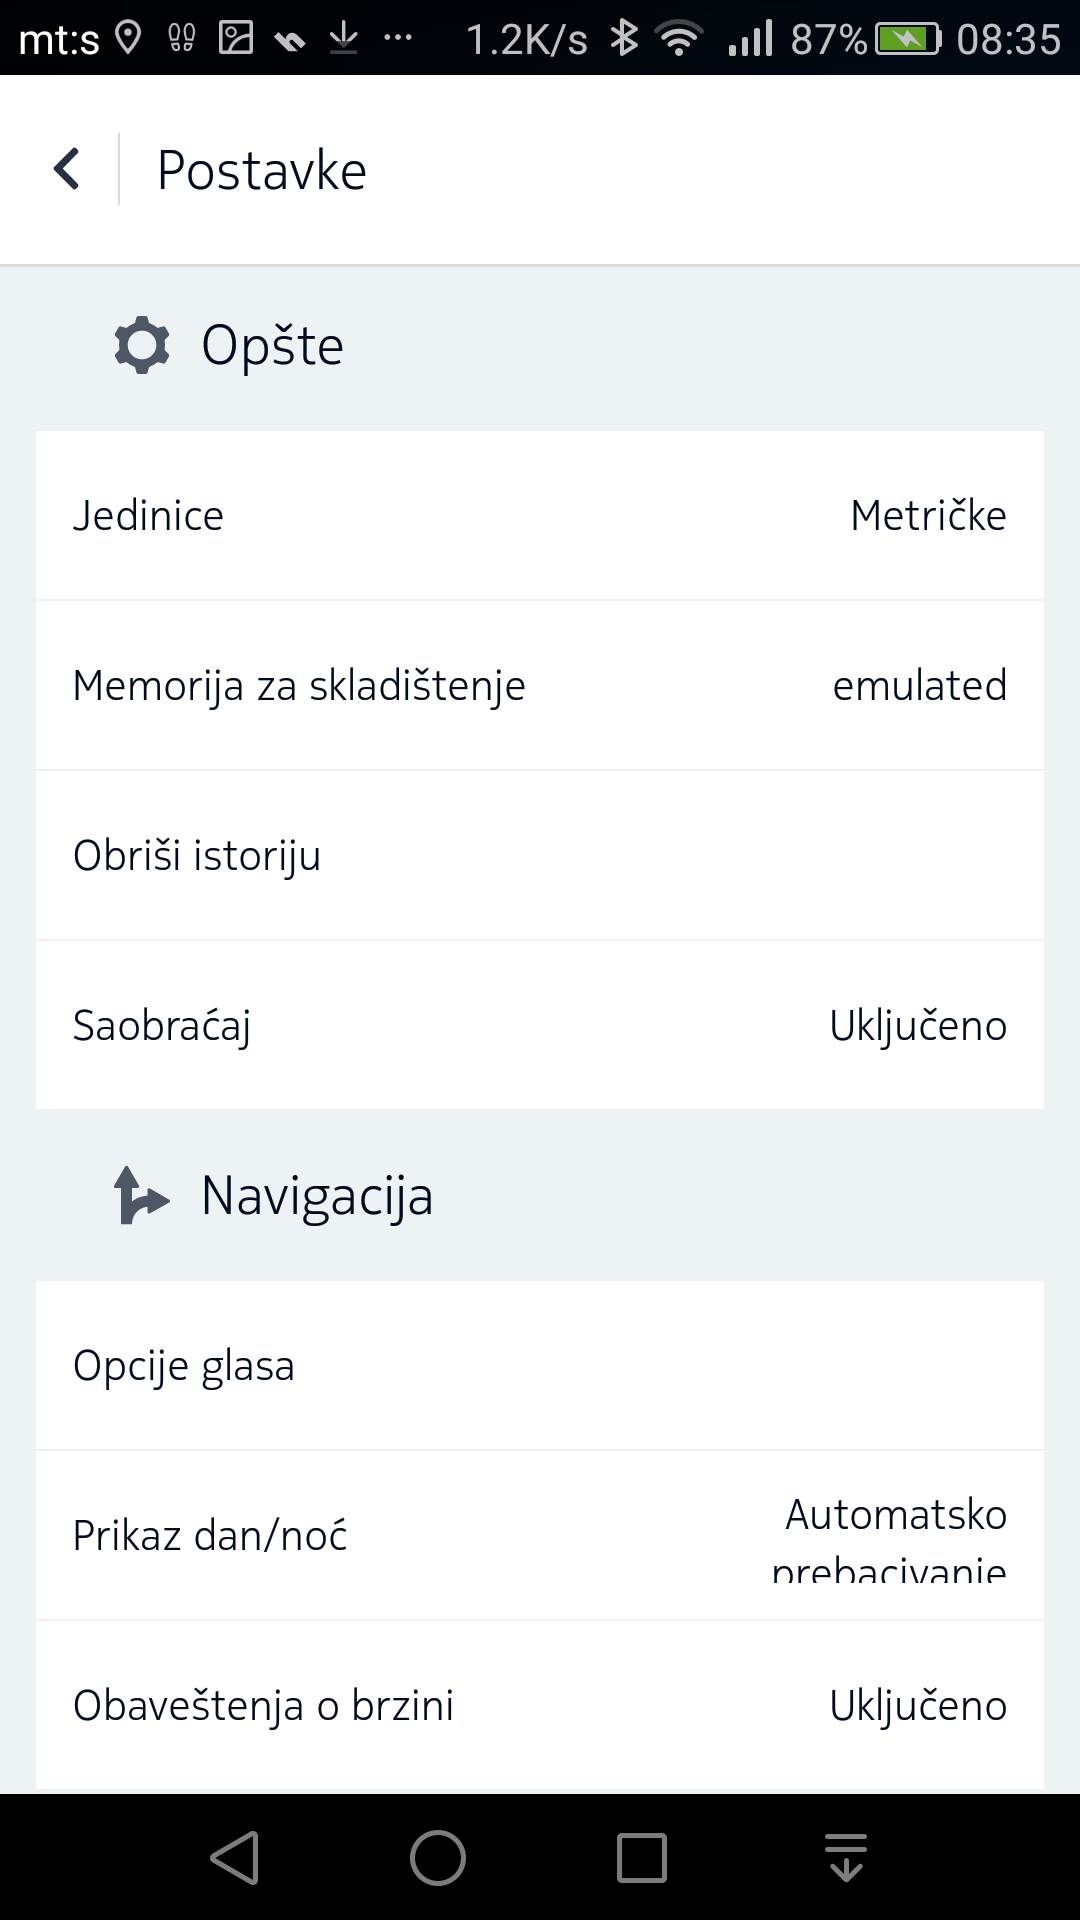Tap the Postavke screen title

(262, 170)
